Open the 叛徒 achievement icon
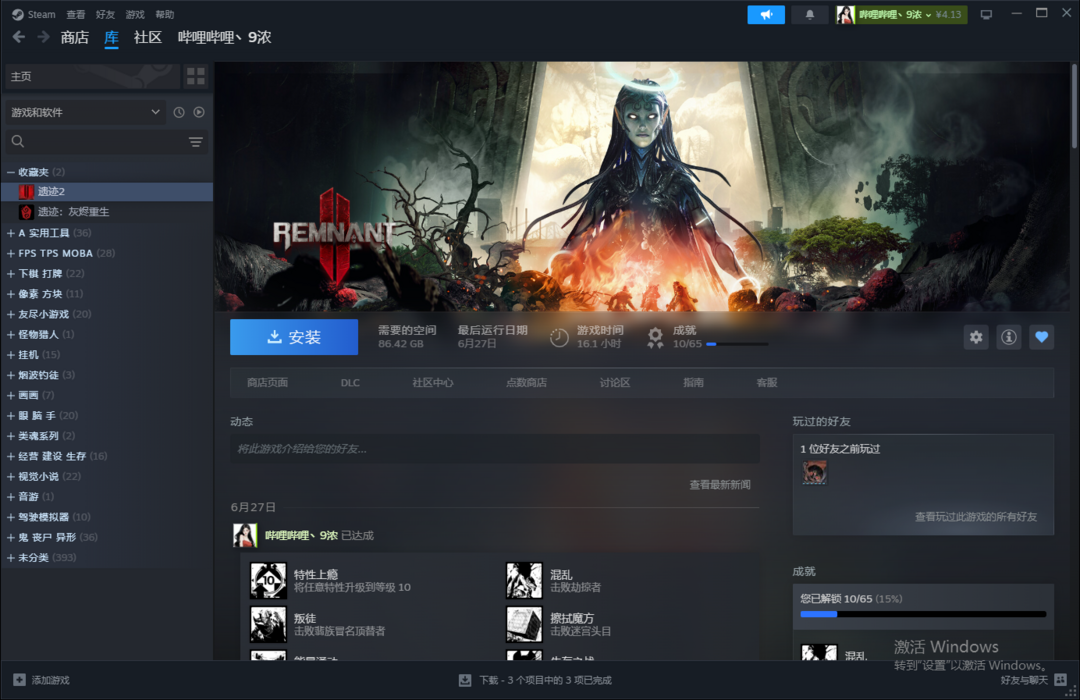Viewport: 1080px width, 700px height. click(x=268, y=624)
